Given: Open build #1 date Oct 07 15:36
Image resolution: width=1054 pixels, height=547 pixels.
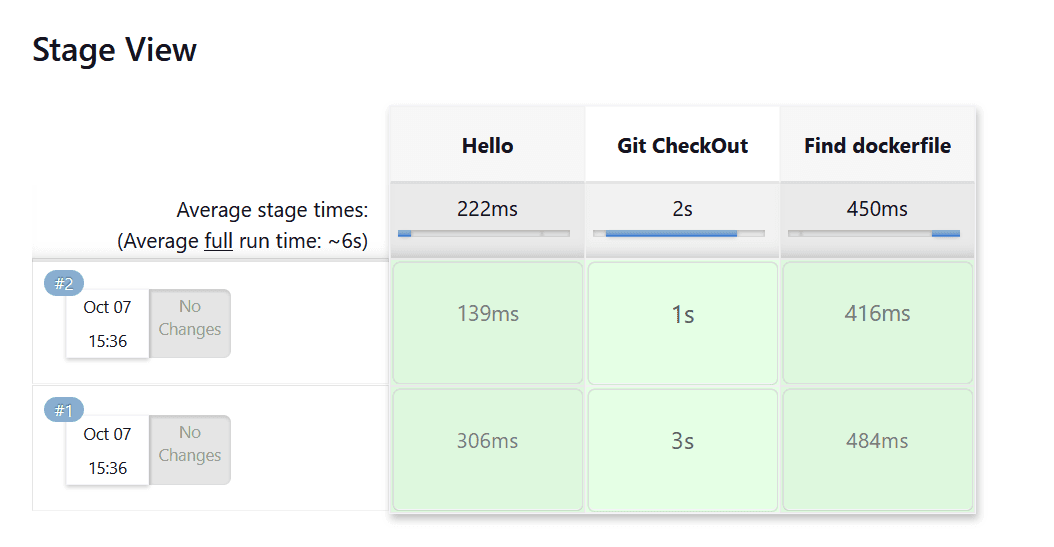Looking at the screenshot, I should (x=108, y=449).
